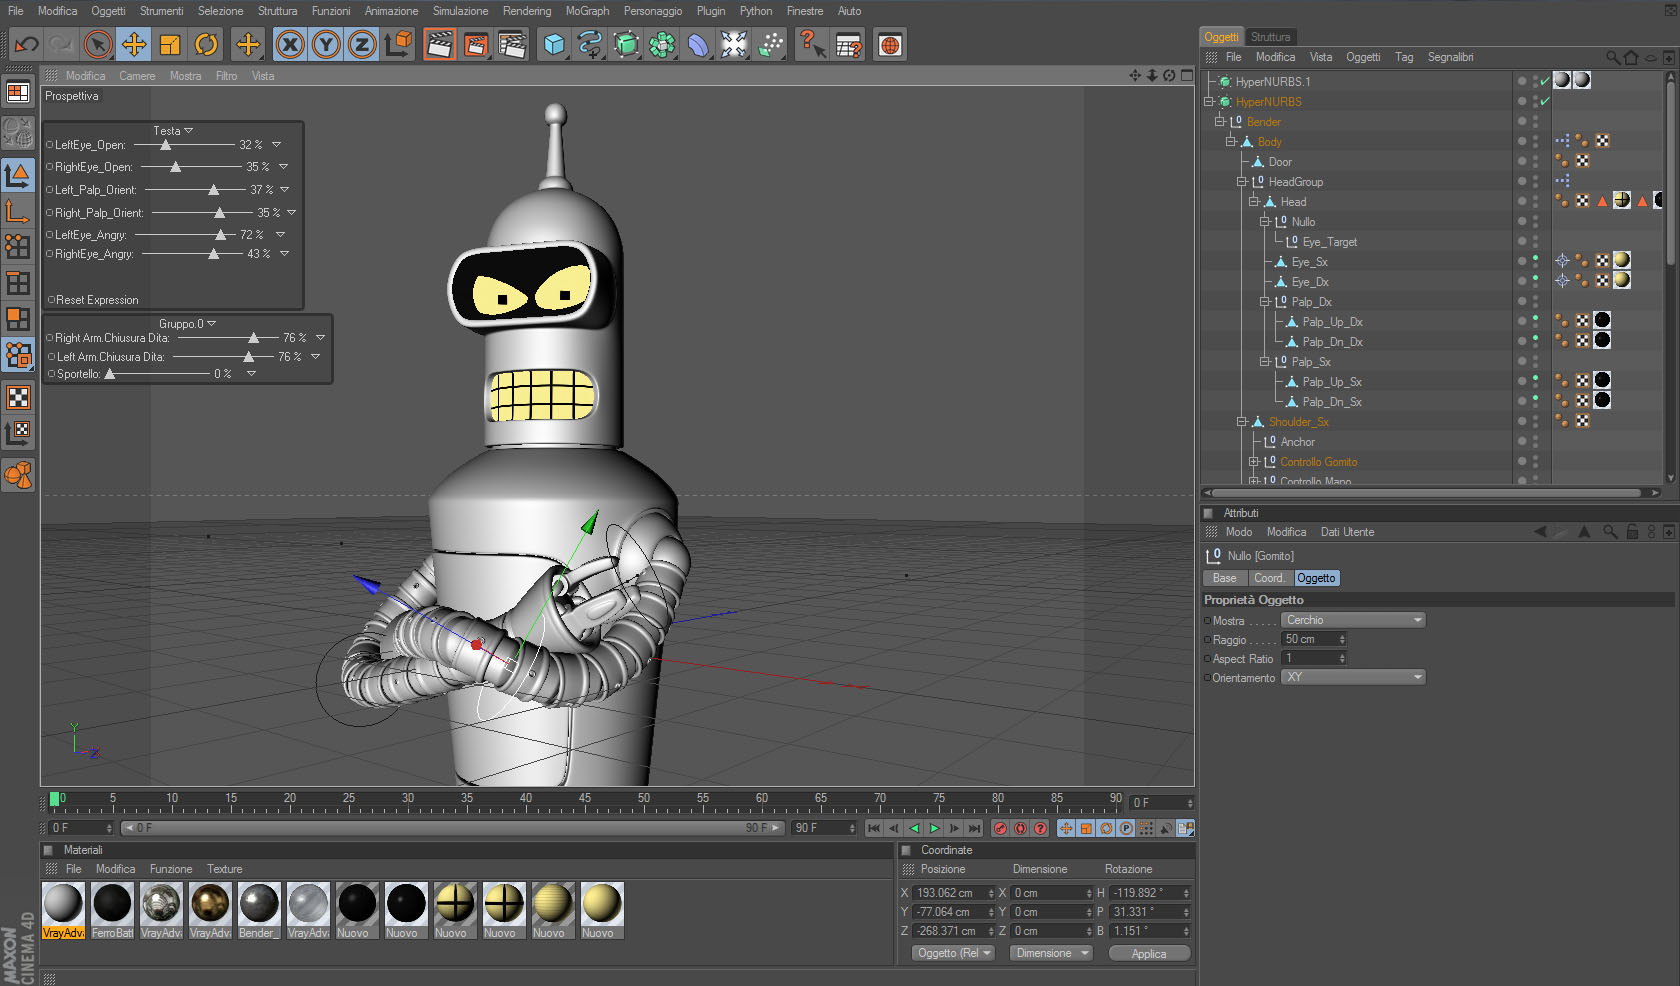Toggle scale keyframe recording in timeline bar
Viewport: 1680px width, 986px height.
1086,828
